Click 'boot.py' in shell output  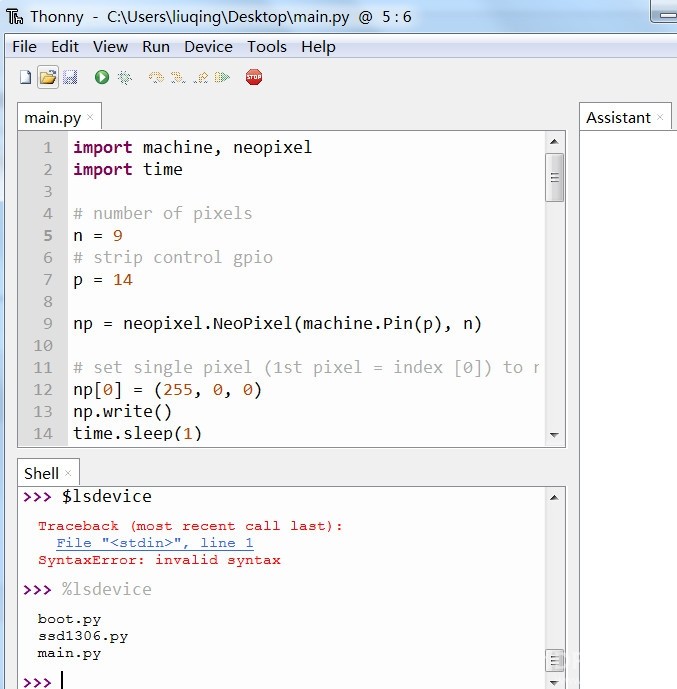click(69, 620)
